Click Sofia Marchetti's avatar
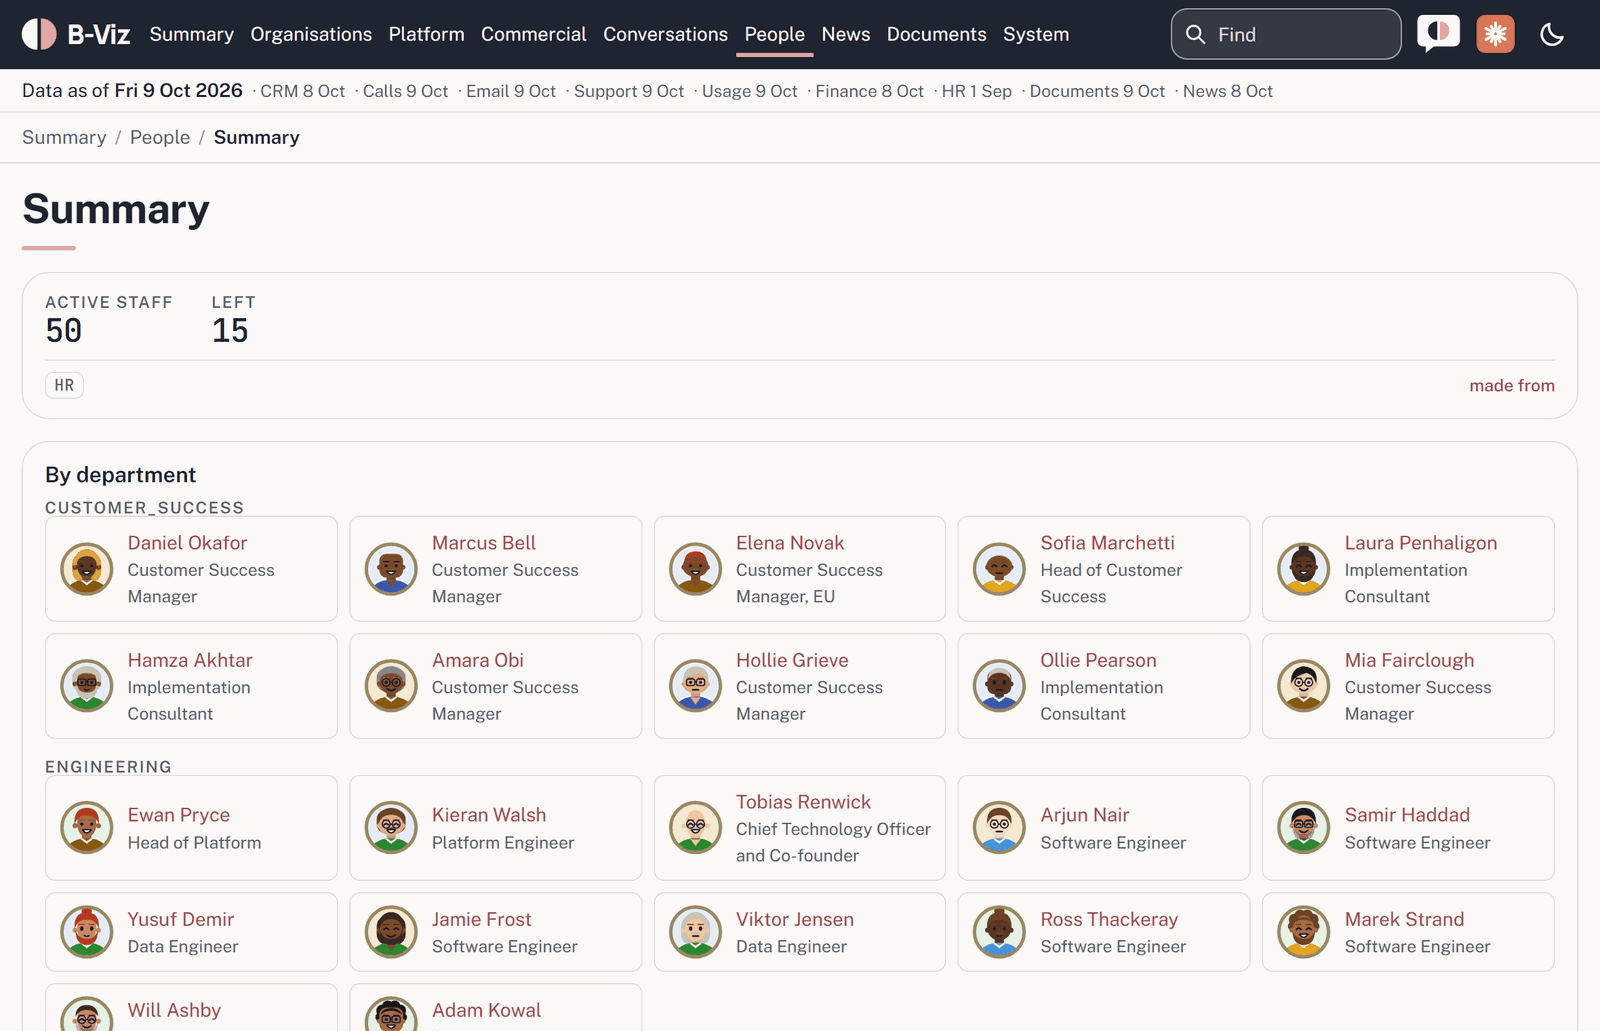Viewport: 1600px width, 1031px height. click(999, 569)
